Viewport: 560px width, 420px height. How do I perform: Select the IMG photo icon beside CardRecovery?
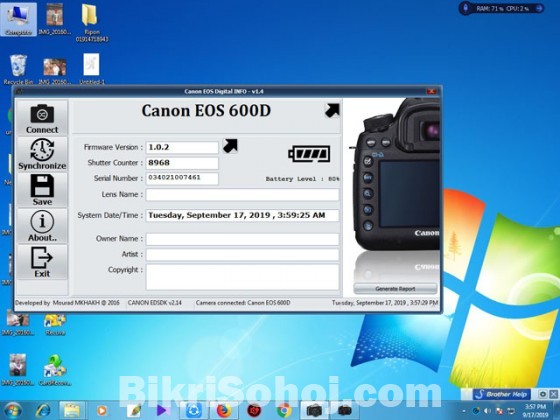(x=18, y=370)
